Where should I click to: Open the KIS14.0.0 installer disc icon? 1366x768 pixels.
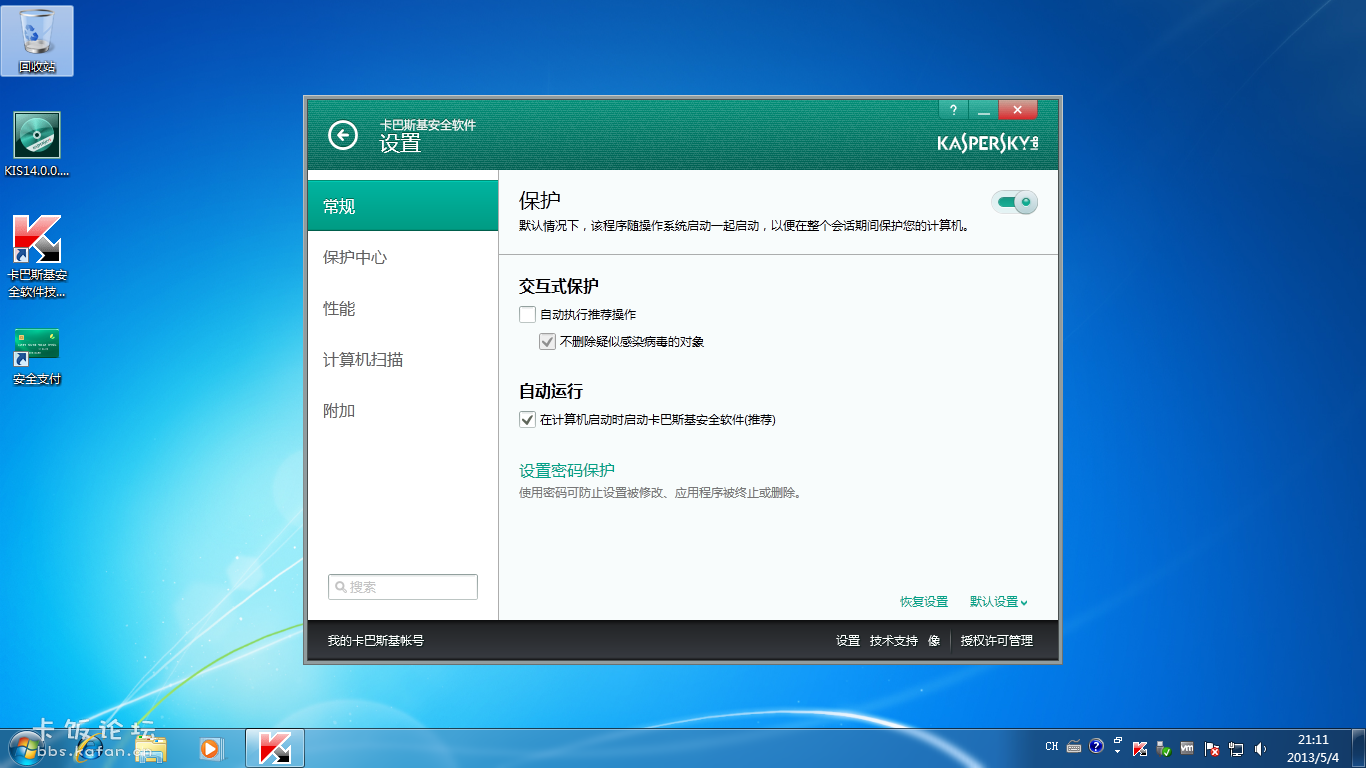(37, 145)
